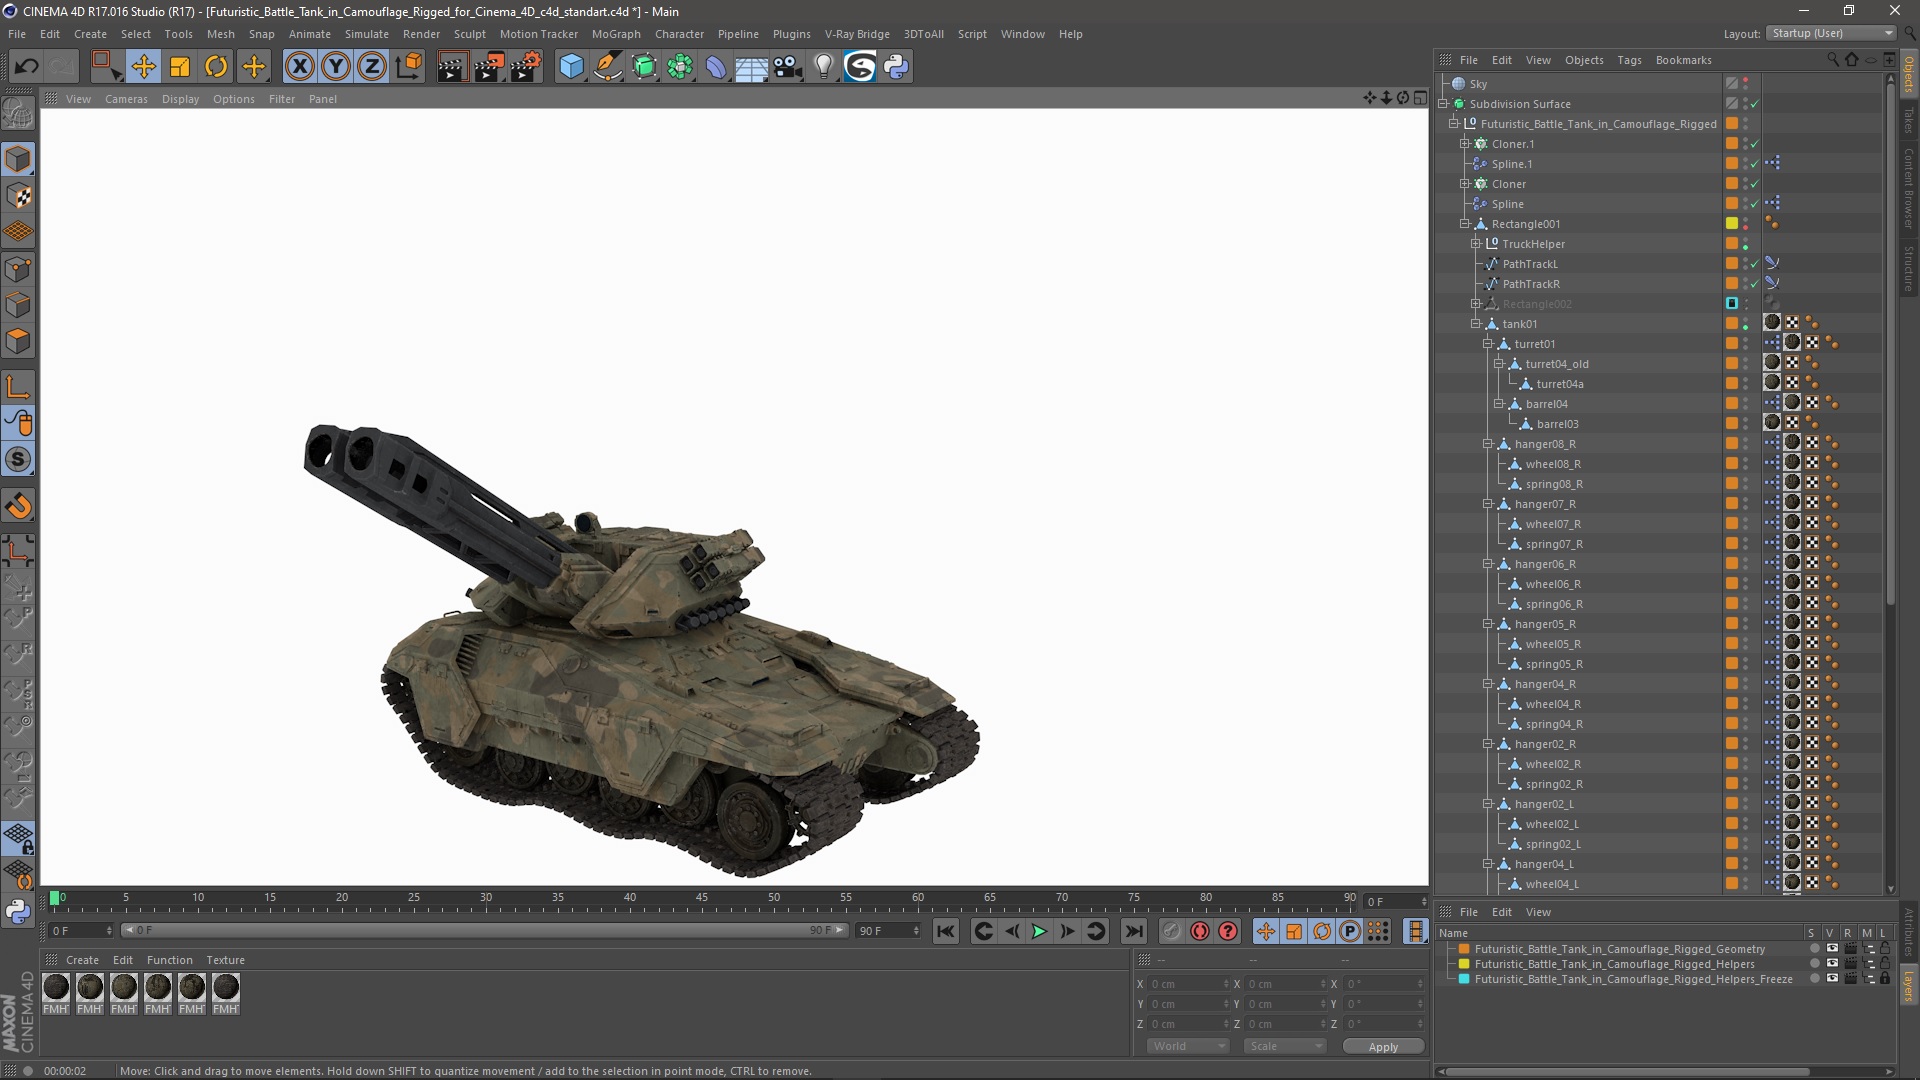Click the Python icon at sidebar bottom
Viewport: 1920px width, 1080px height.
[18, 911]
